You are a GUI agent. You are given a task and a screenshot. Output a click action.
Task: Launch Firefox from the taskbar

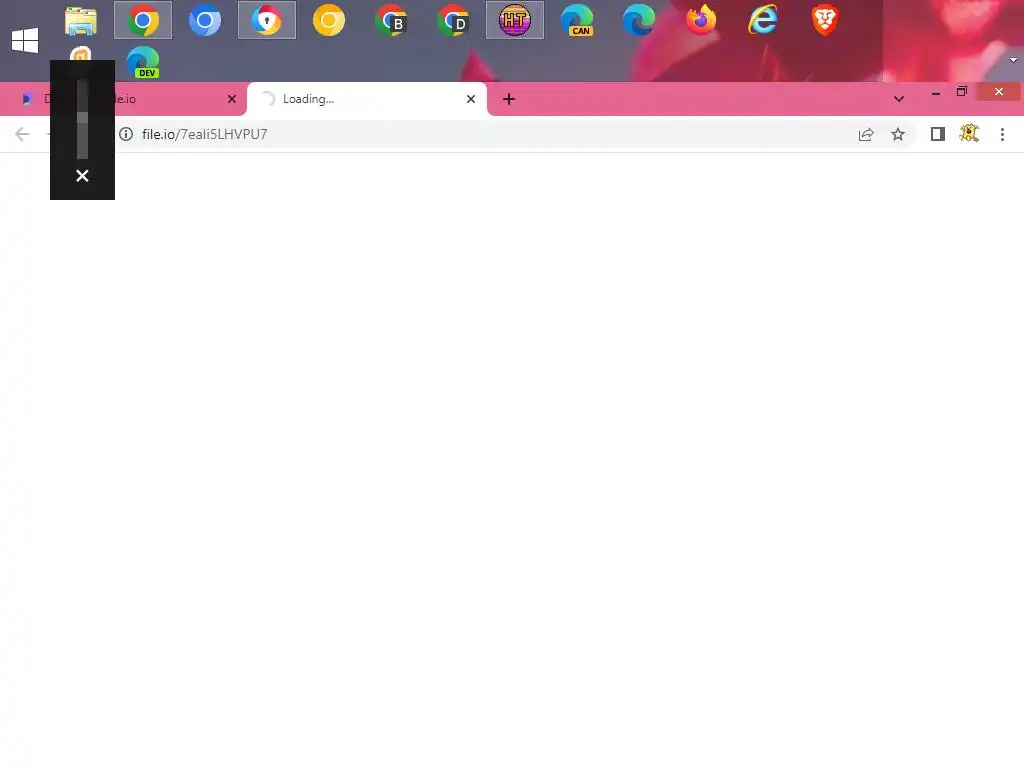(x=701, y=20)
